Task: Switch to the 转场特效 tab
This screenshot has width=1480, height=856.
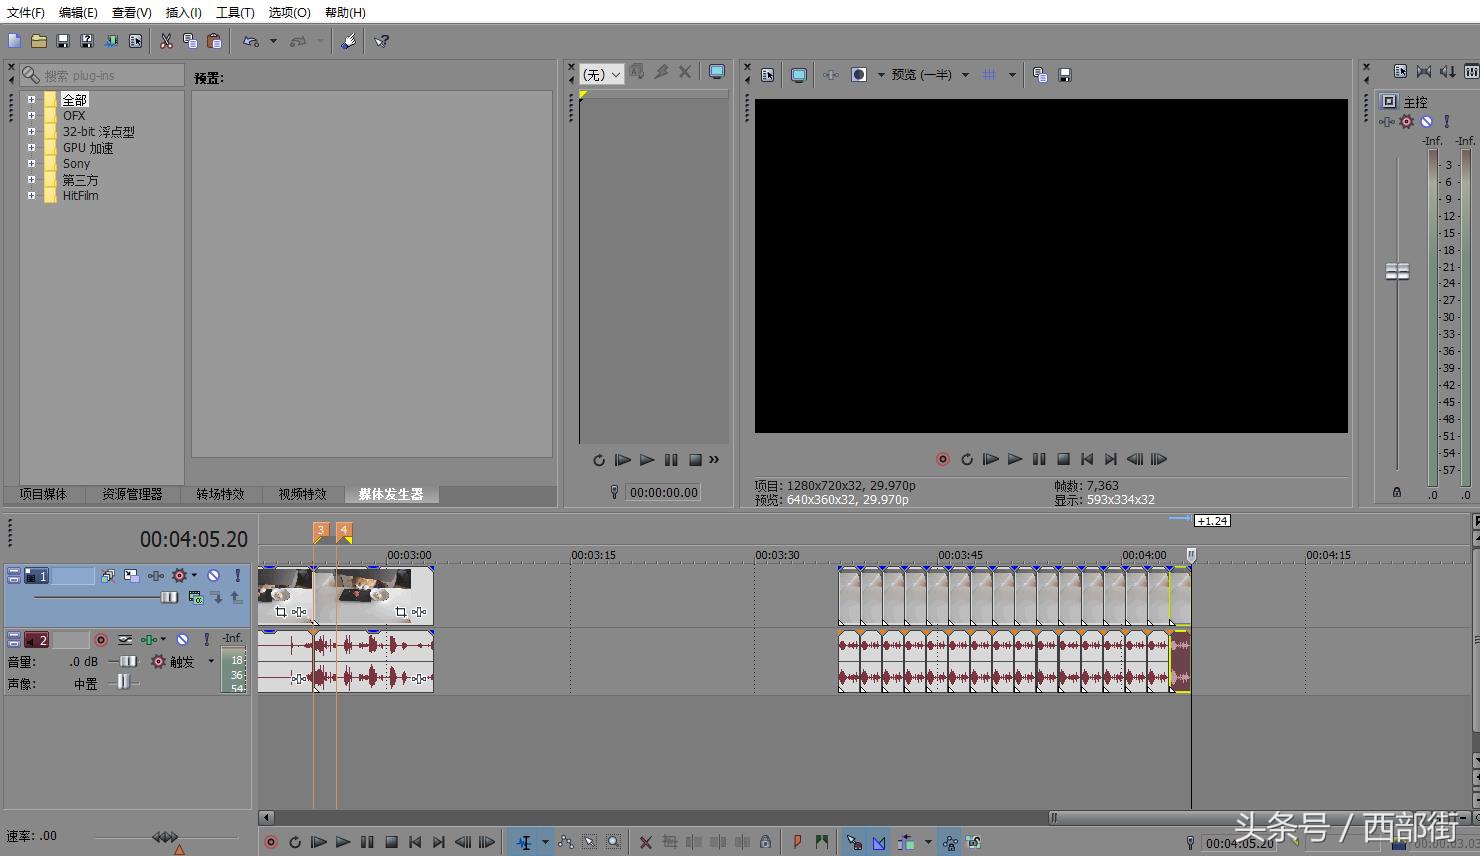Action: click(220, 494)
